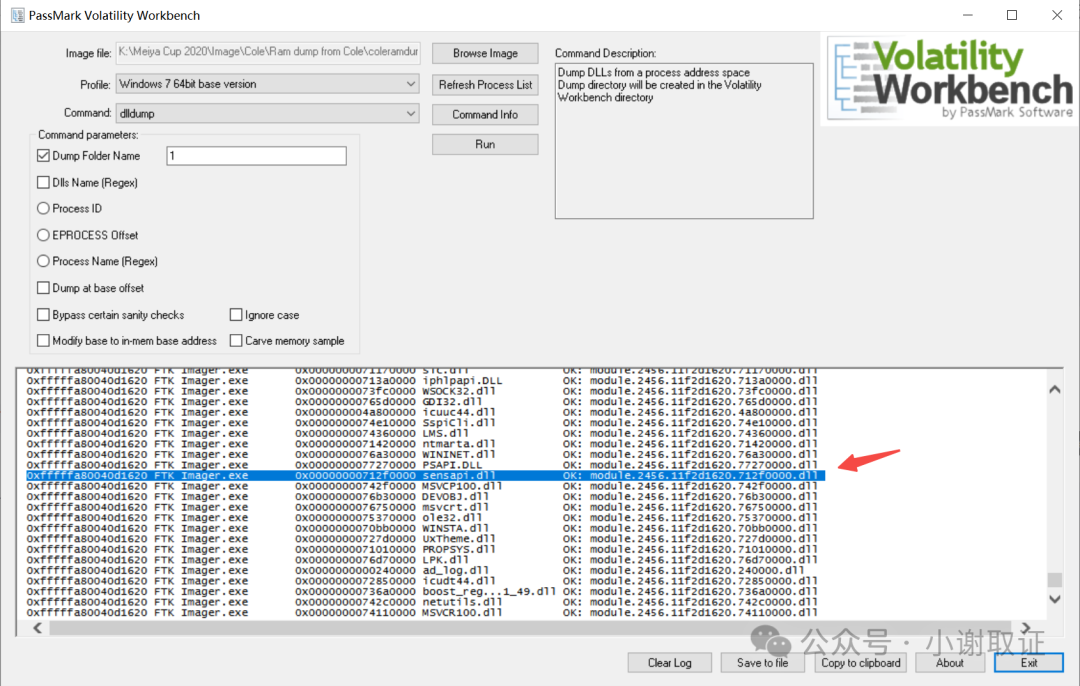Select the iphlpapi.DLL log row
The height and width of the screenshot is (686, 1080).
point(422,380)
